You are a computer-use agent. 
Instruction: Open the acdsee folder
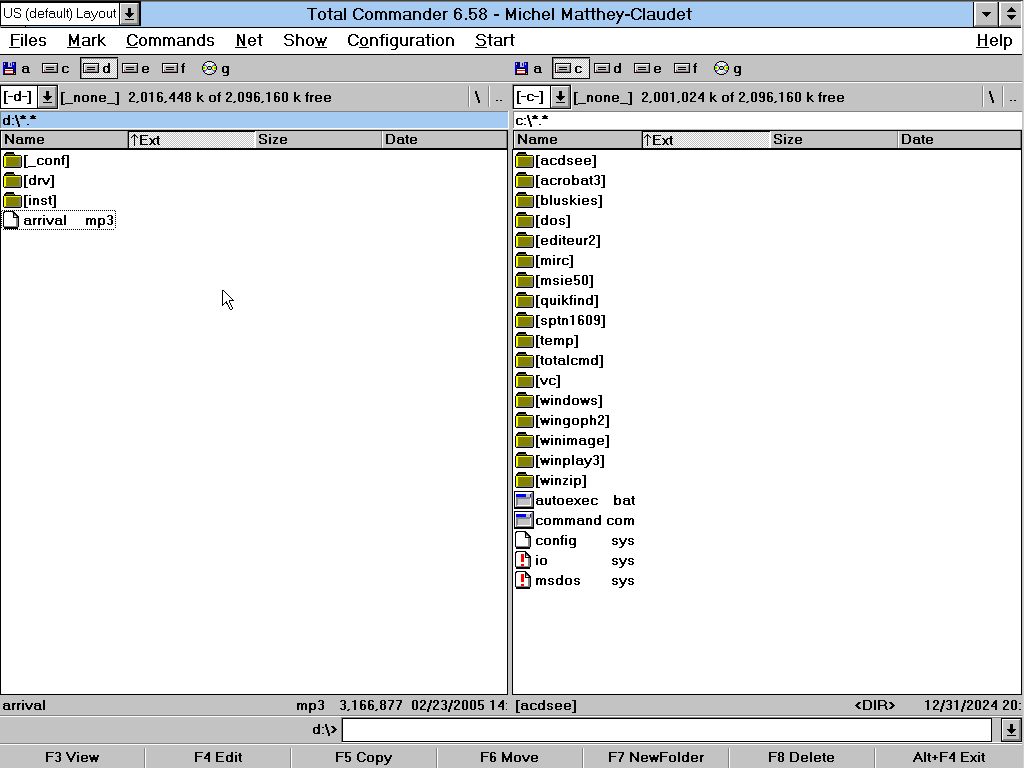click(x=565, y=160)
